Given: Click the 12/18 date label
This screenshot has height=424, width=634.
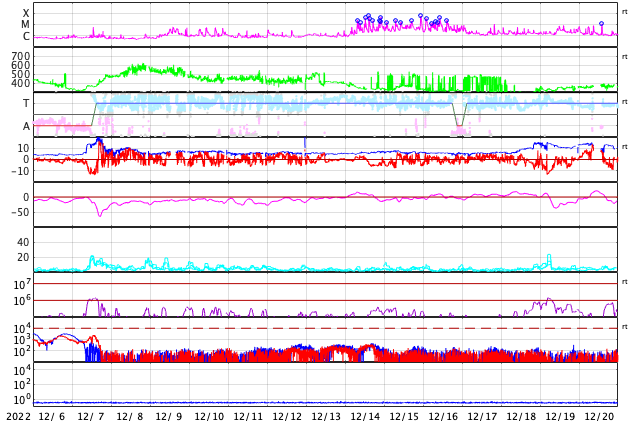Looking at the screenshot, I should 520,416.
